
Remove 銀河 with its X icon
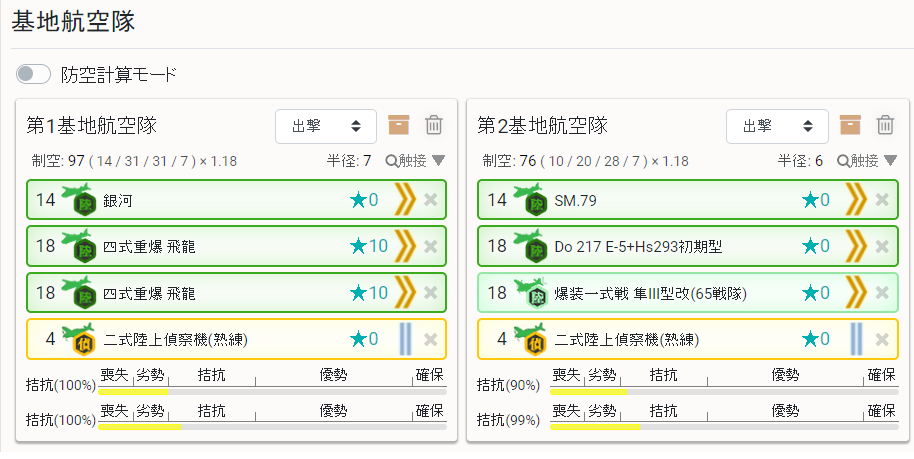point(431,200)
